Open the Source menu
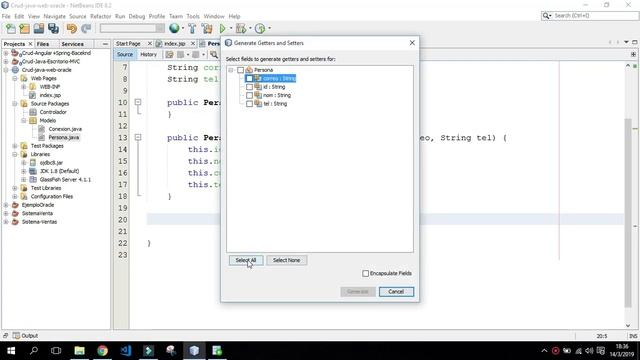The image size is (640, 360). (x=78, y=16)
